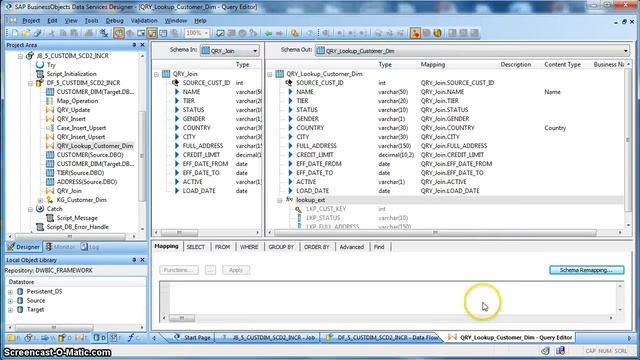Toggle the Local Object Library toolbar icon
Viewport: 640px width, 360px height.
pos(119,33)
